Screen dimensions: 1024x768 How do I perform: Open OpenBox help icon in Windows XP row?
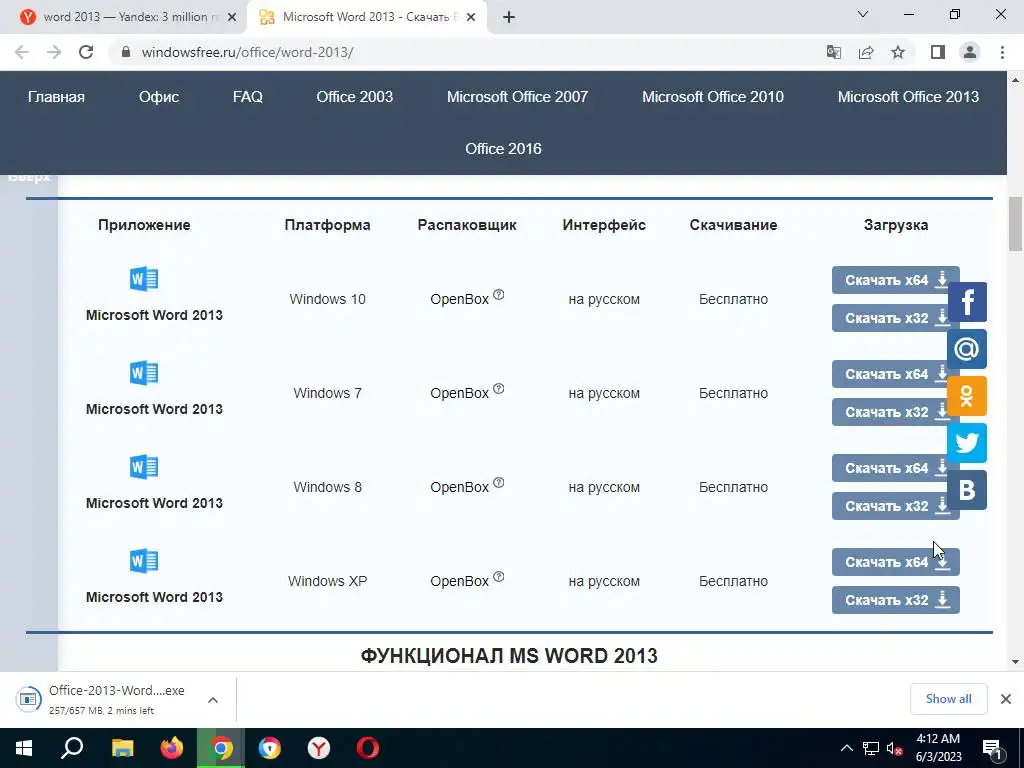[498, 577]
